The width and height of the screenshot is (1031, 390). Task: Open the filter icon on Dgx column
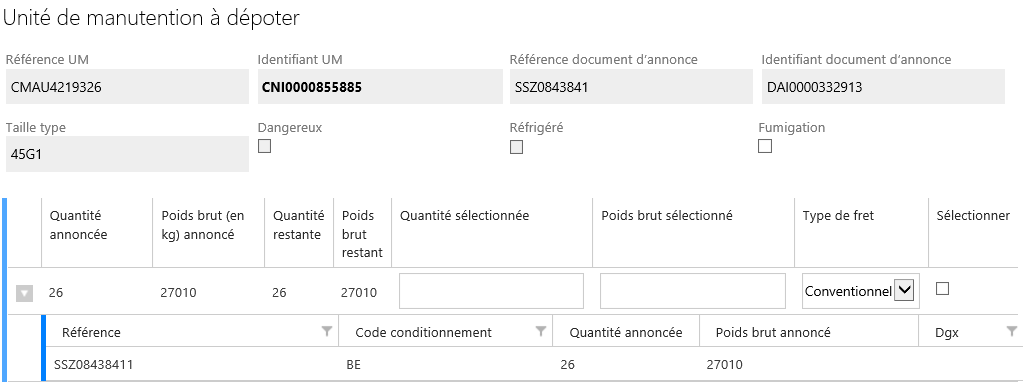(x=1012, y=331)
